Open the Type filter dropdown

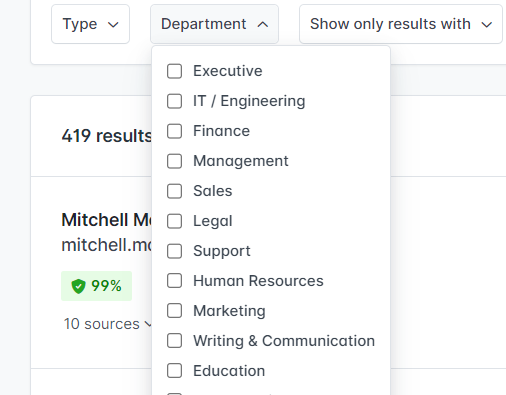pyautogui.click(x=90, y=24)
